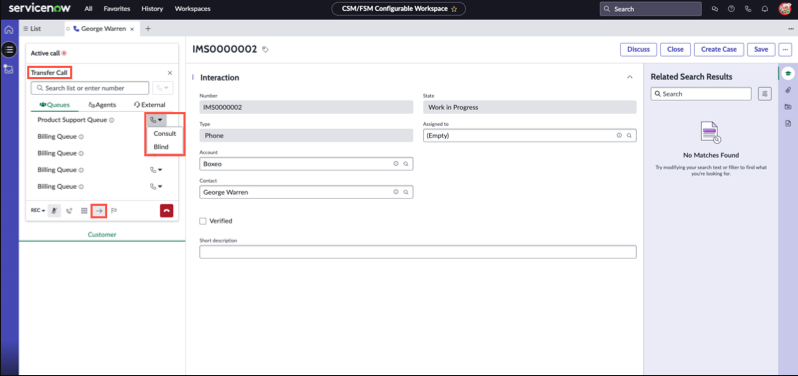
Task: Switch to the Agents tab
Action: coord(102,105)
